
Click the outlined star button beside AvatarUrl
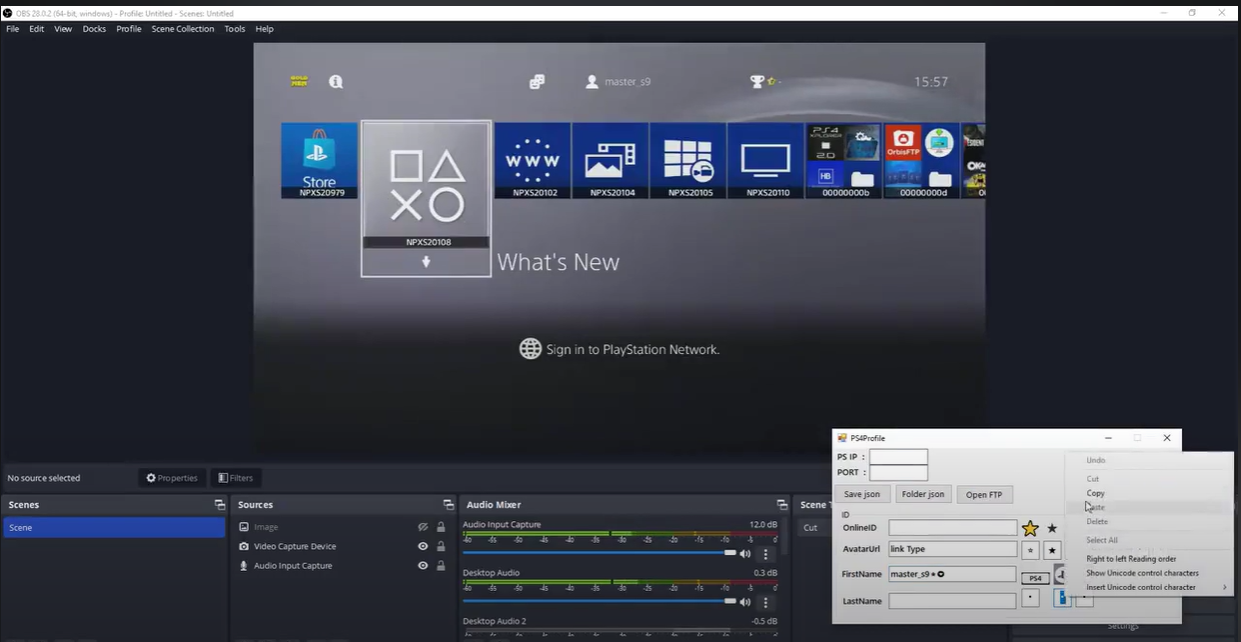point(1030,550)
